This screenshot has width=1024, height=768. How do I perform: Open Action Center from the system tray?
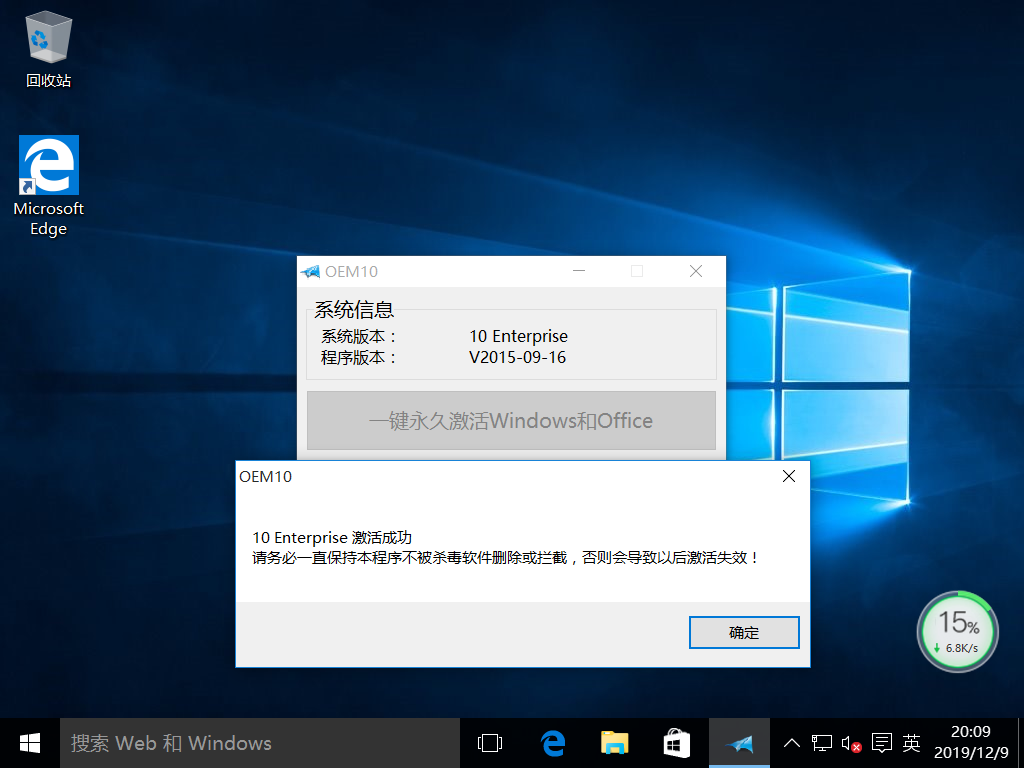[881, 743]
